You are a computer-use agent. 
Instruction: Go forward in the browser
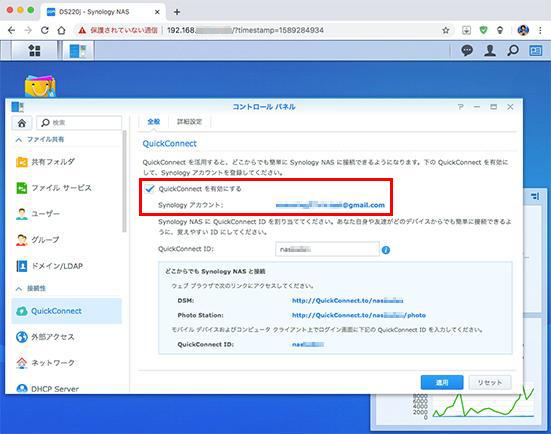click(28, 30)
